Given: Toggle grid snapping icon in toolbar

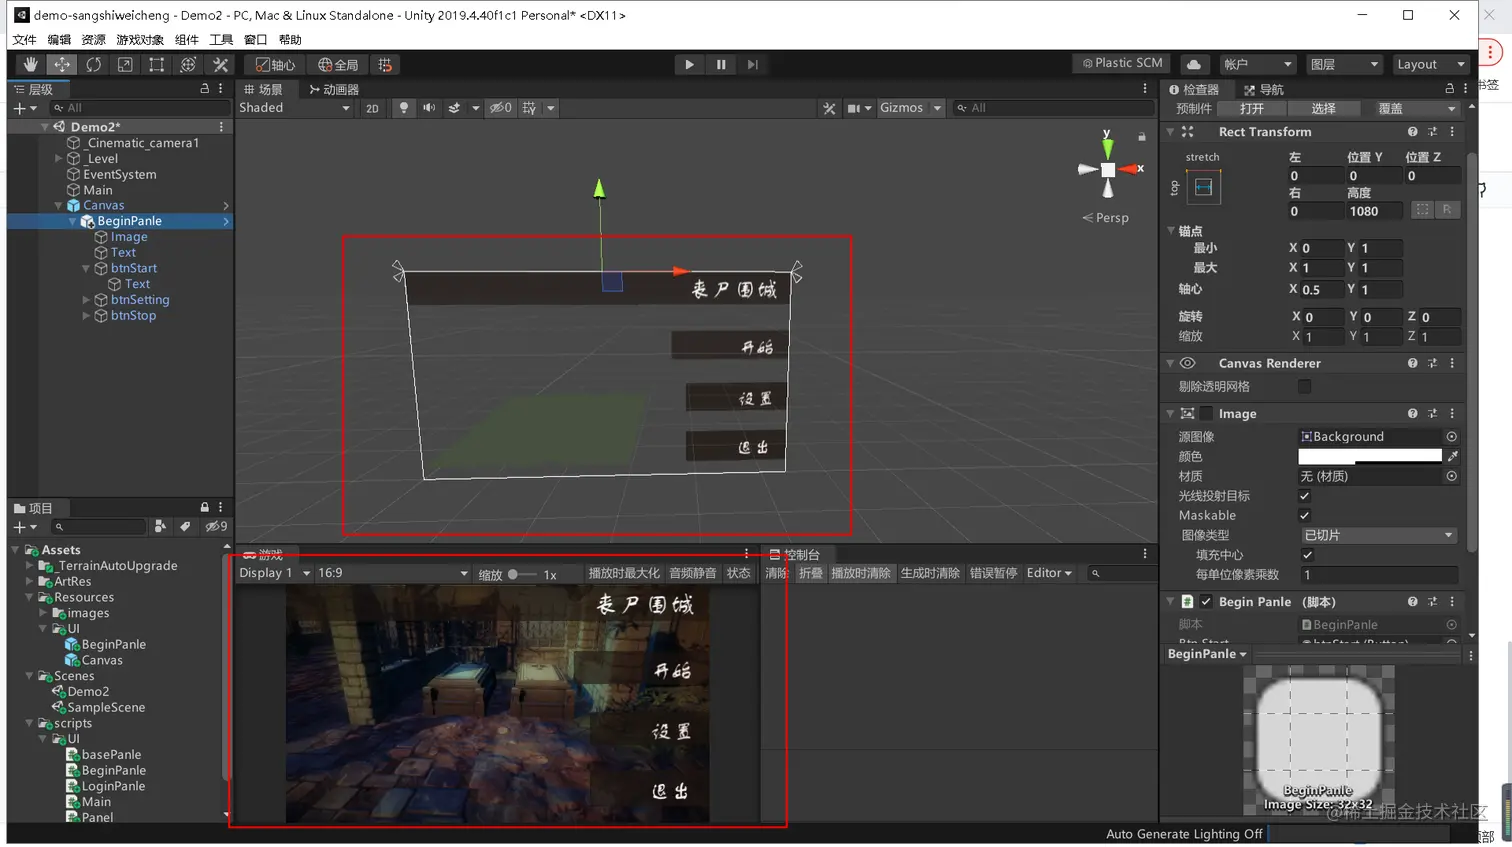Looking at the screenshot, I should tap(385, 65).
